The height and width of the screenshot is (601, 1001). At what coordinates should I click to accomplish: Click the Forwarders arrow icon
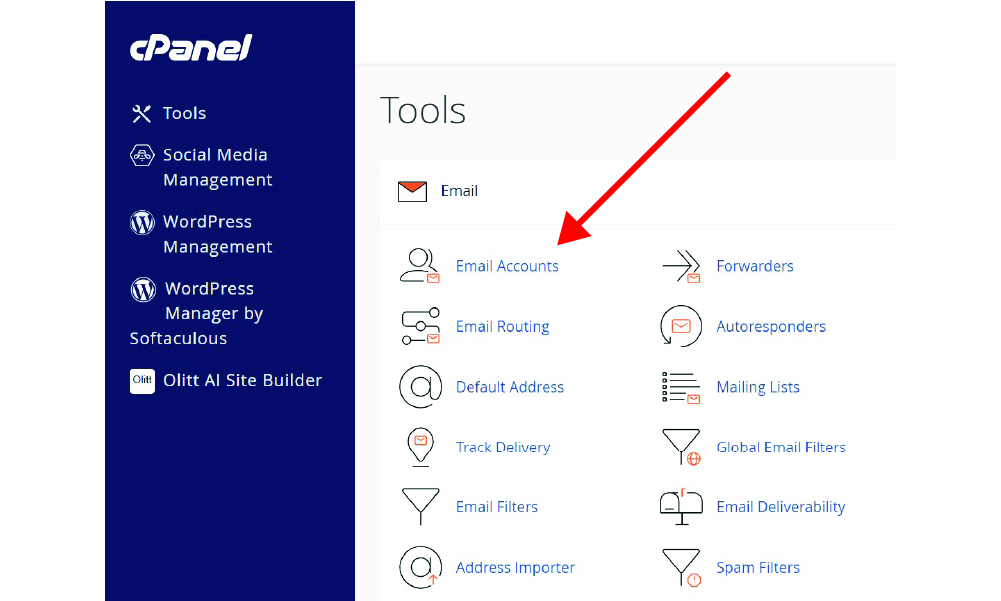[x=681, y=267]
